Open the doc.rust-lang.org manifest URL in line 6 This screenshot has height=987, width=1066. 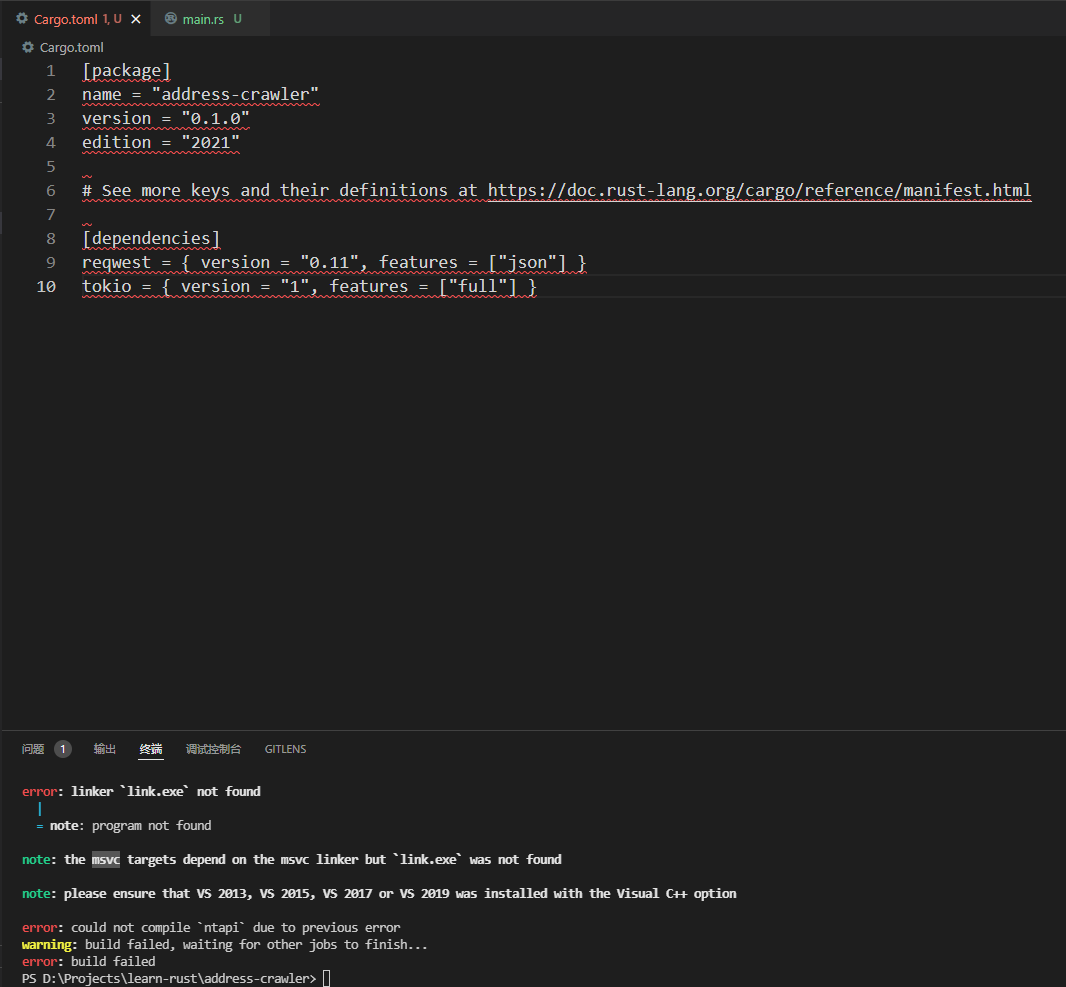[759, 190]
